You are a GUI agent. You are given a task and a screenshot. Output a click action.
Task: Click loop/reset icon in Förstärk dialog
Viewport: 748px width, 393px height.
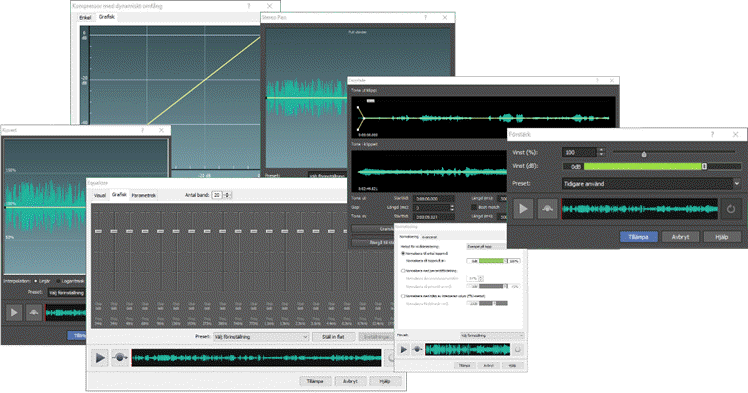point(731,208)
